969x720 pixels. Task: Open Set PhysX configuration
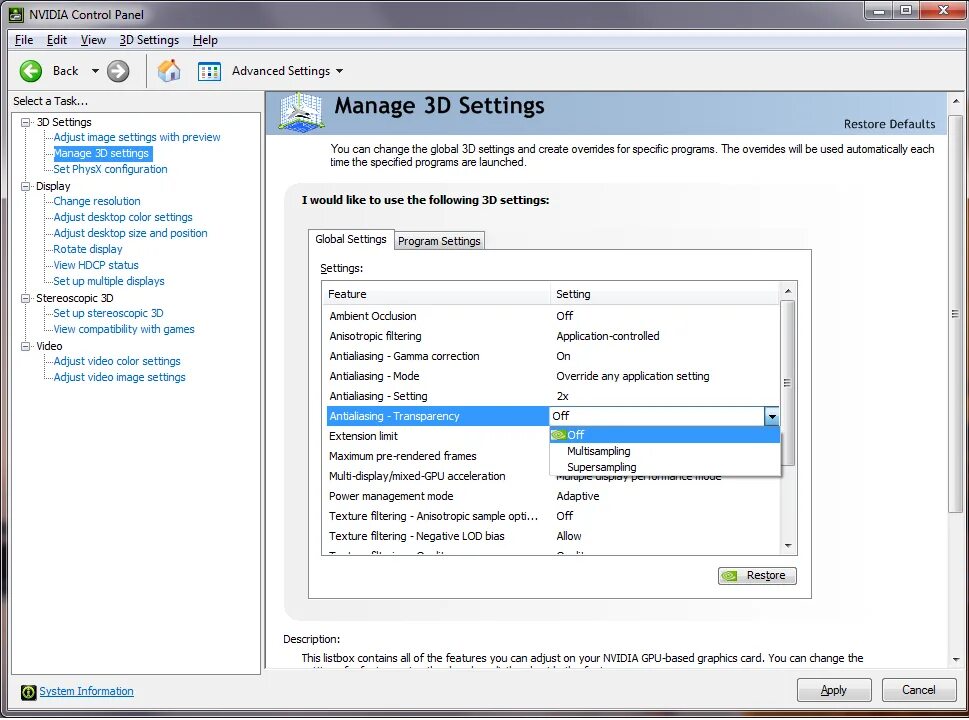point(110,169)
